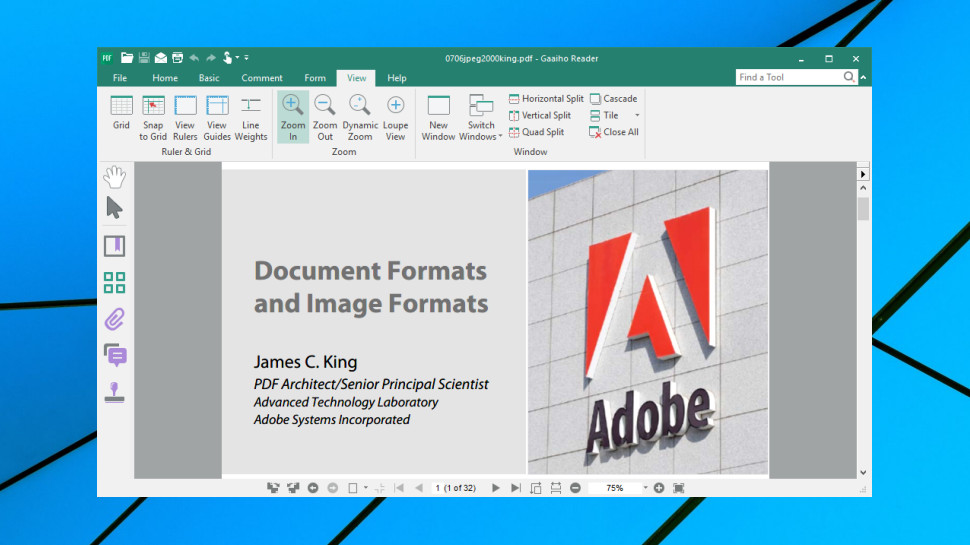Click the fit width icon in status bar
The height and width of the screenshot is (545, 970).
tap(556, 488)
